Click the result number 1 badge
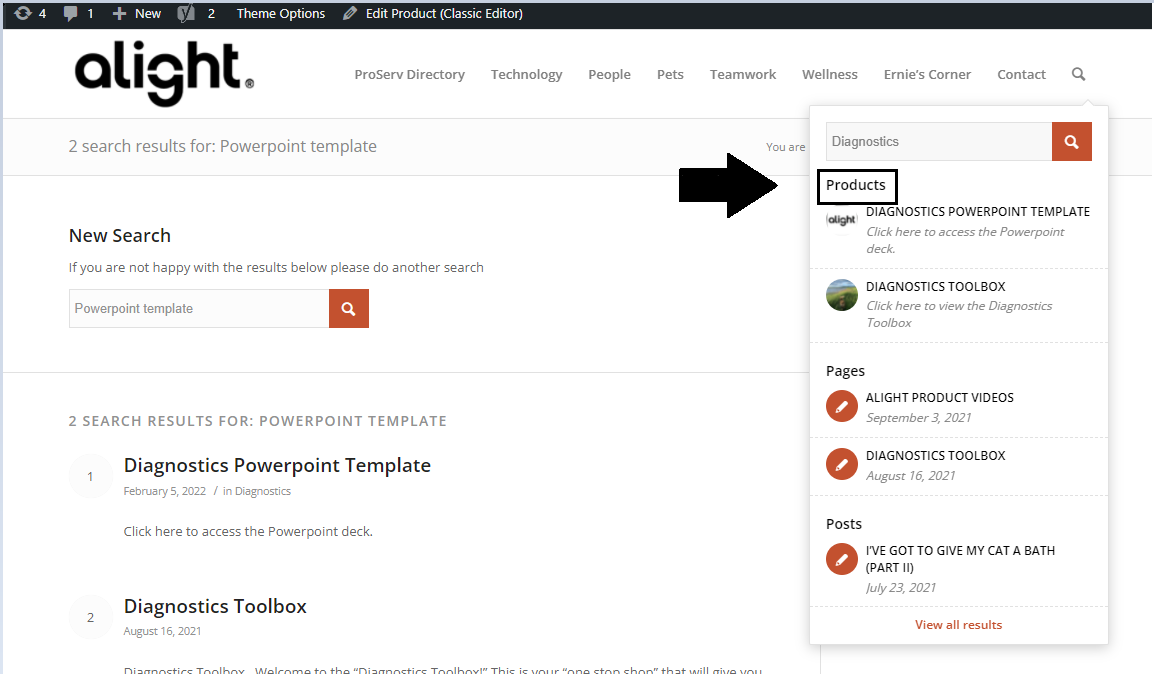1154x674 pixels. [91, 476]
